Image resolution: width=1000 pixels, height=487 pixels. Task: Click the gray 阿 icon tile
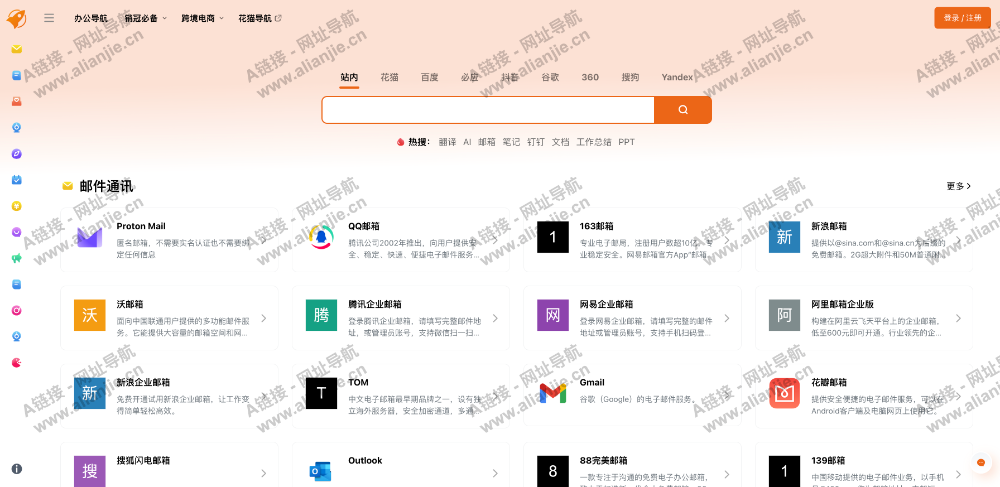(784, 315)
